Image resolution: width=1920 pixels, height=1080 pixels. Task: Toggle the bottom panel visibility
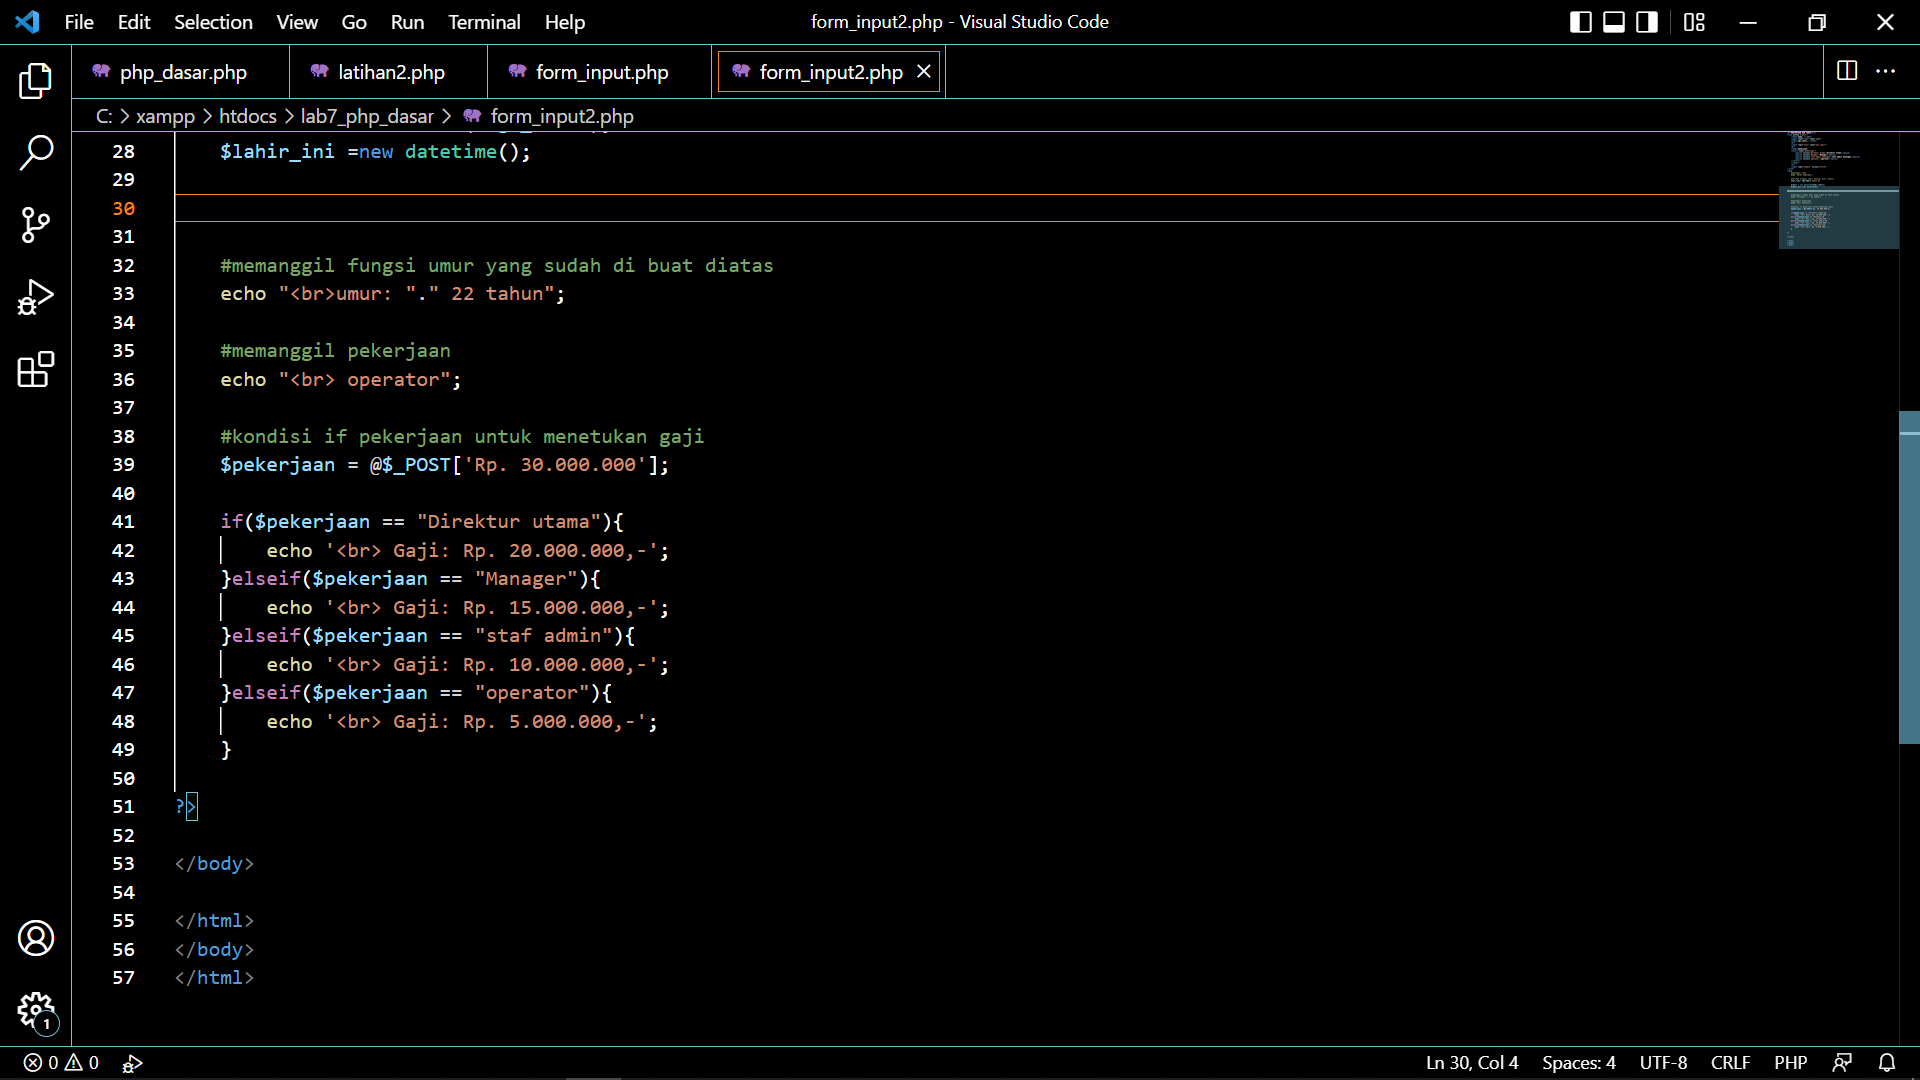1613,21
